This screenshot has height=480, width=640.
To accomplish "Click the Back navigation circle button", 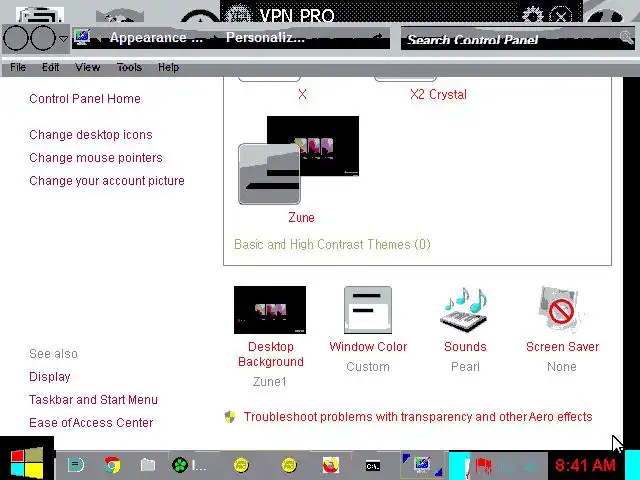I will pyautogui.click(x=16, y=38).
